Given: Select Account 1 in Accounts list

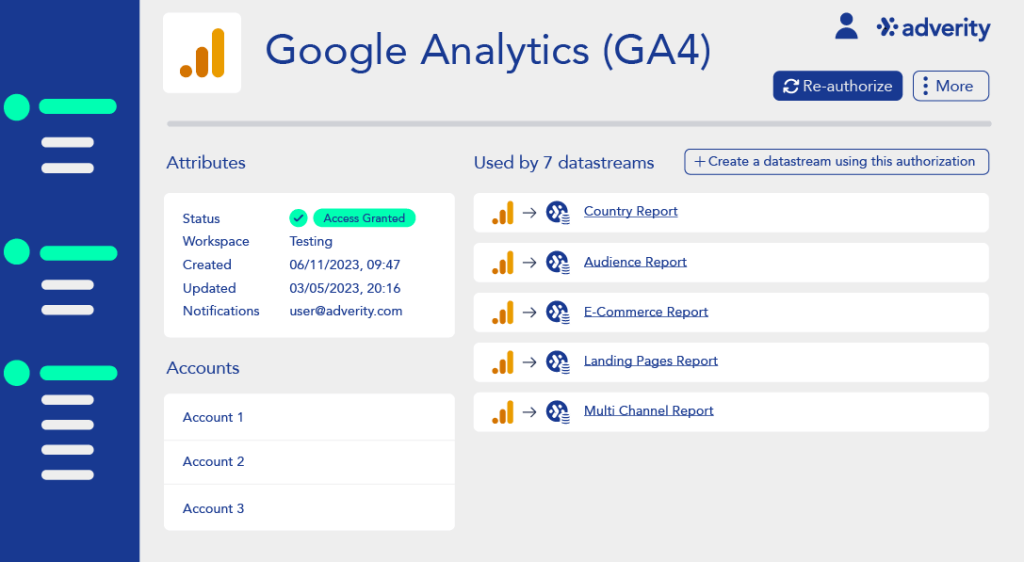Looking at the screenshot, I should click(x=309, y=417).
